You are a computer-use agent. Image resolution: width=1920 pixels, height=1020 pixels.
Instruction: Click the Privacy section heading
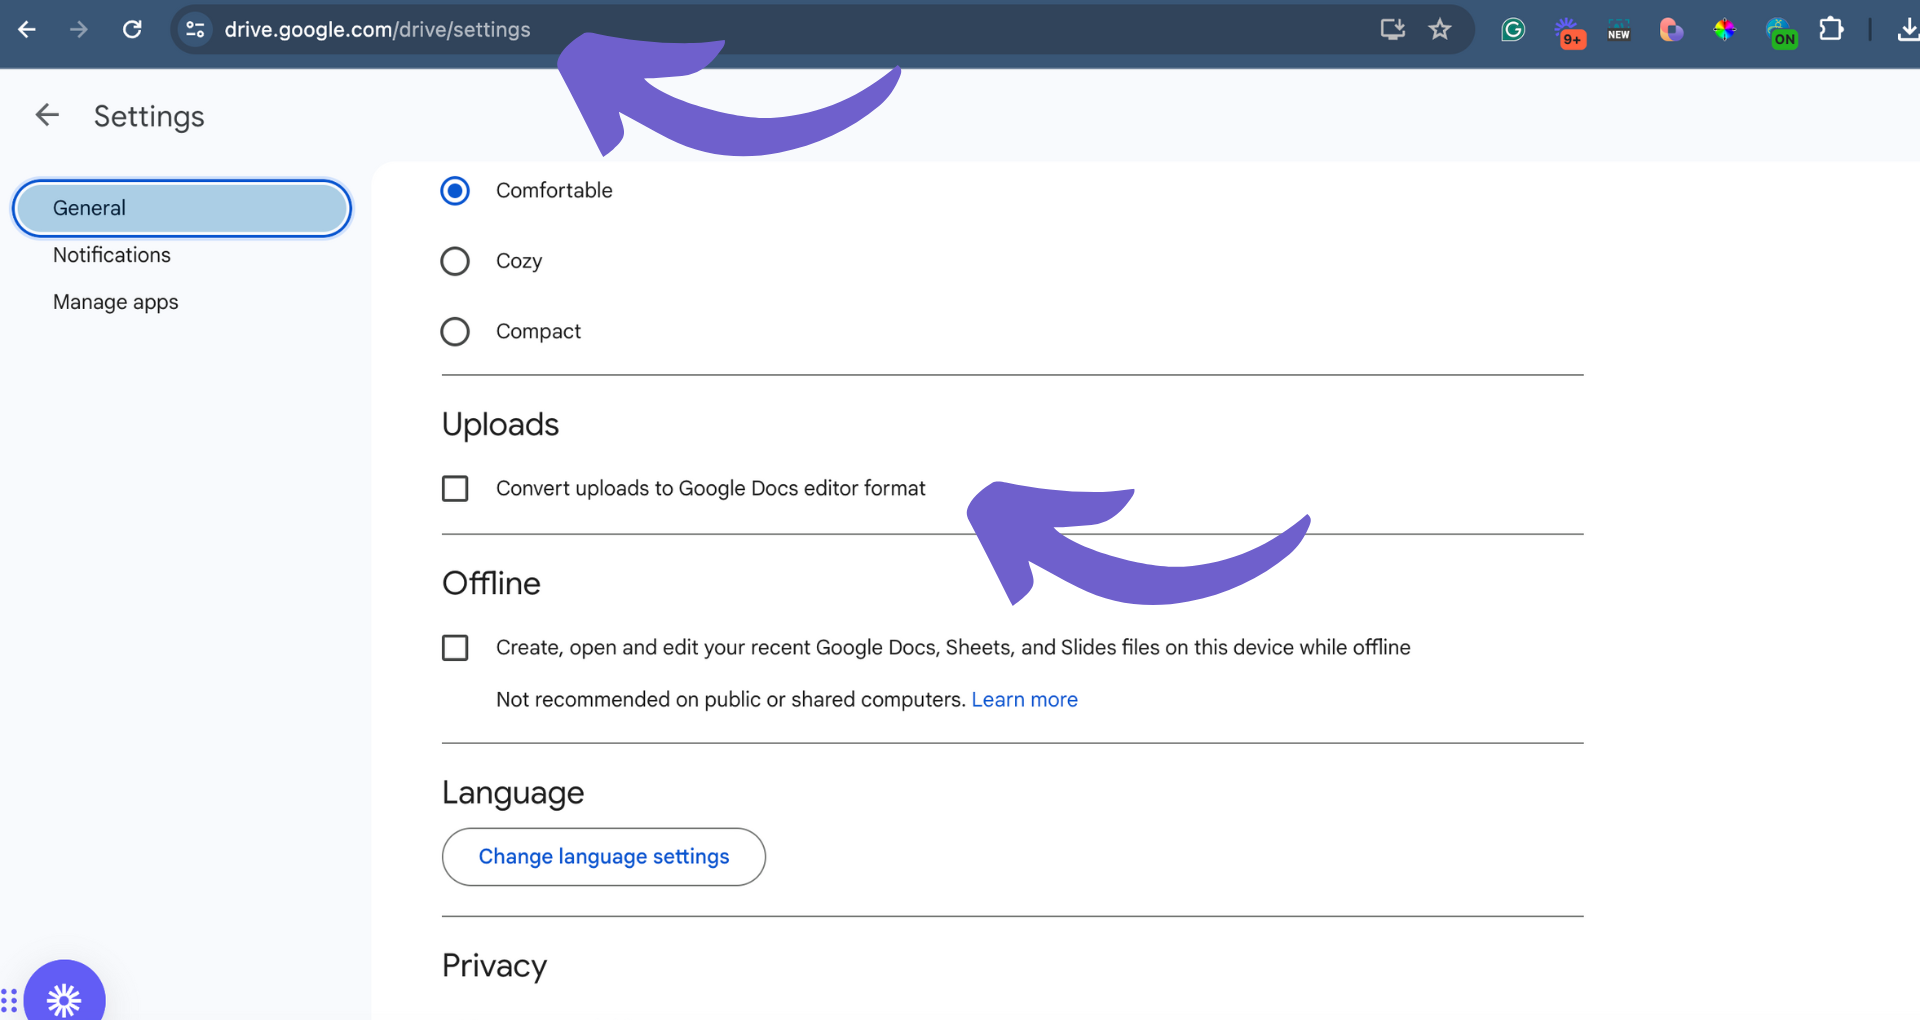click(494, 966)
